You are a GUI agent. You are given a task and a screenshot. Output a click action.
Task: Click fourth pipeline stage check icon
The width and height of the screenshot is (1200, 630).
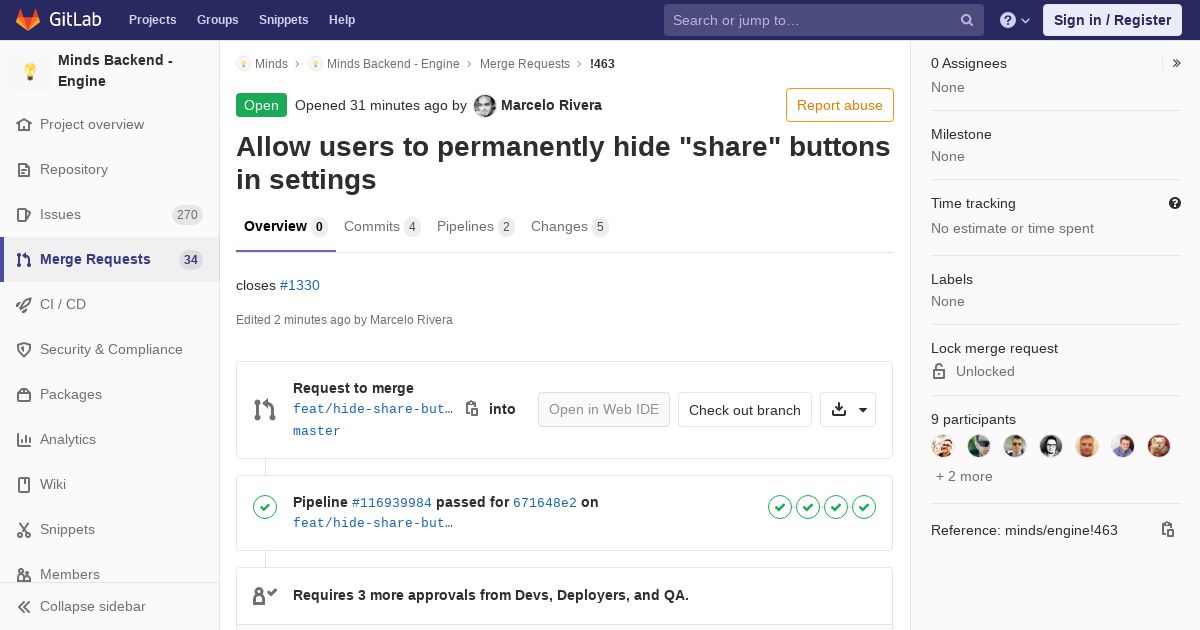(x=864, y=507)
